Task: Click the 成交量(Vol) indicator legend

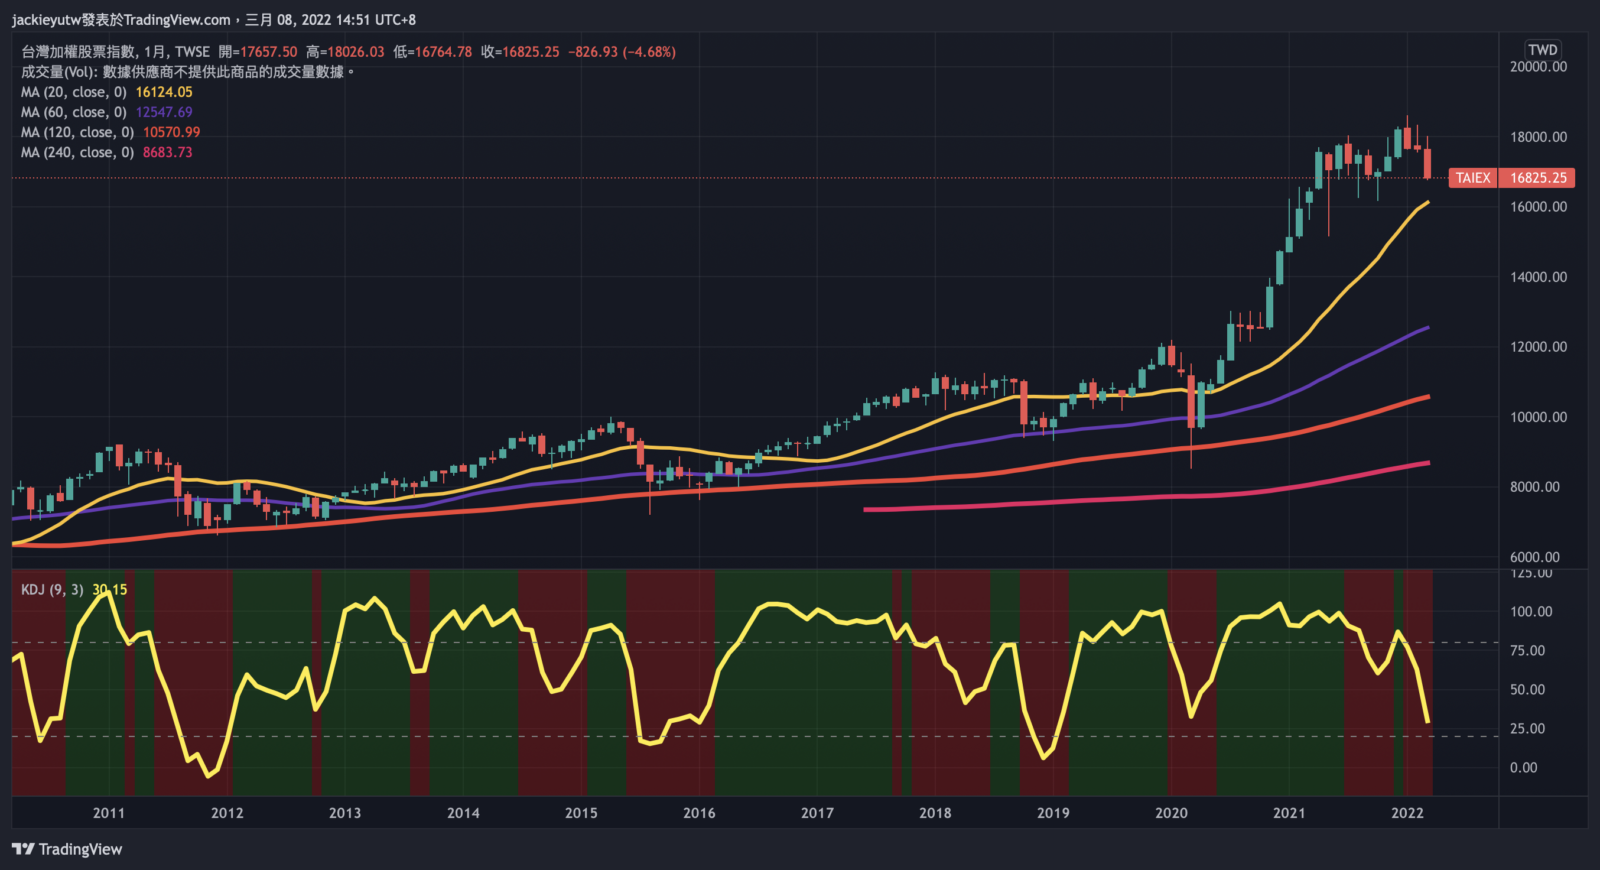Action: 59,72
